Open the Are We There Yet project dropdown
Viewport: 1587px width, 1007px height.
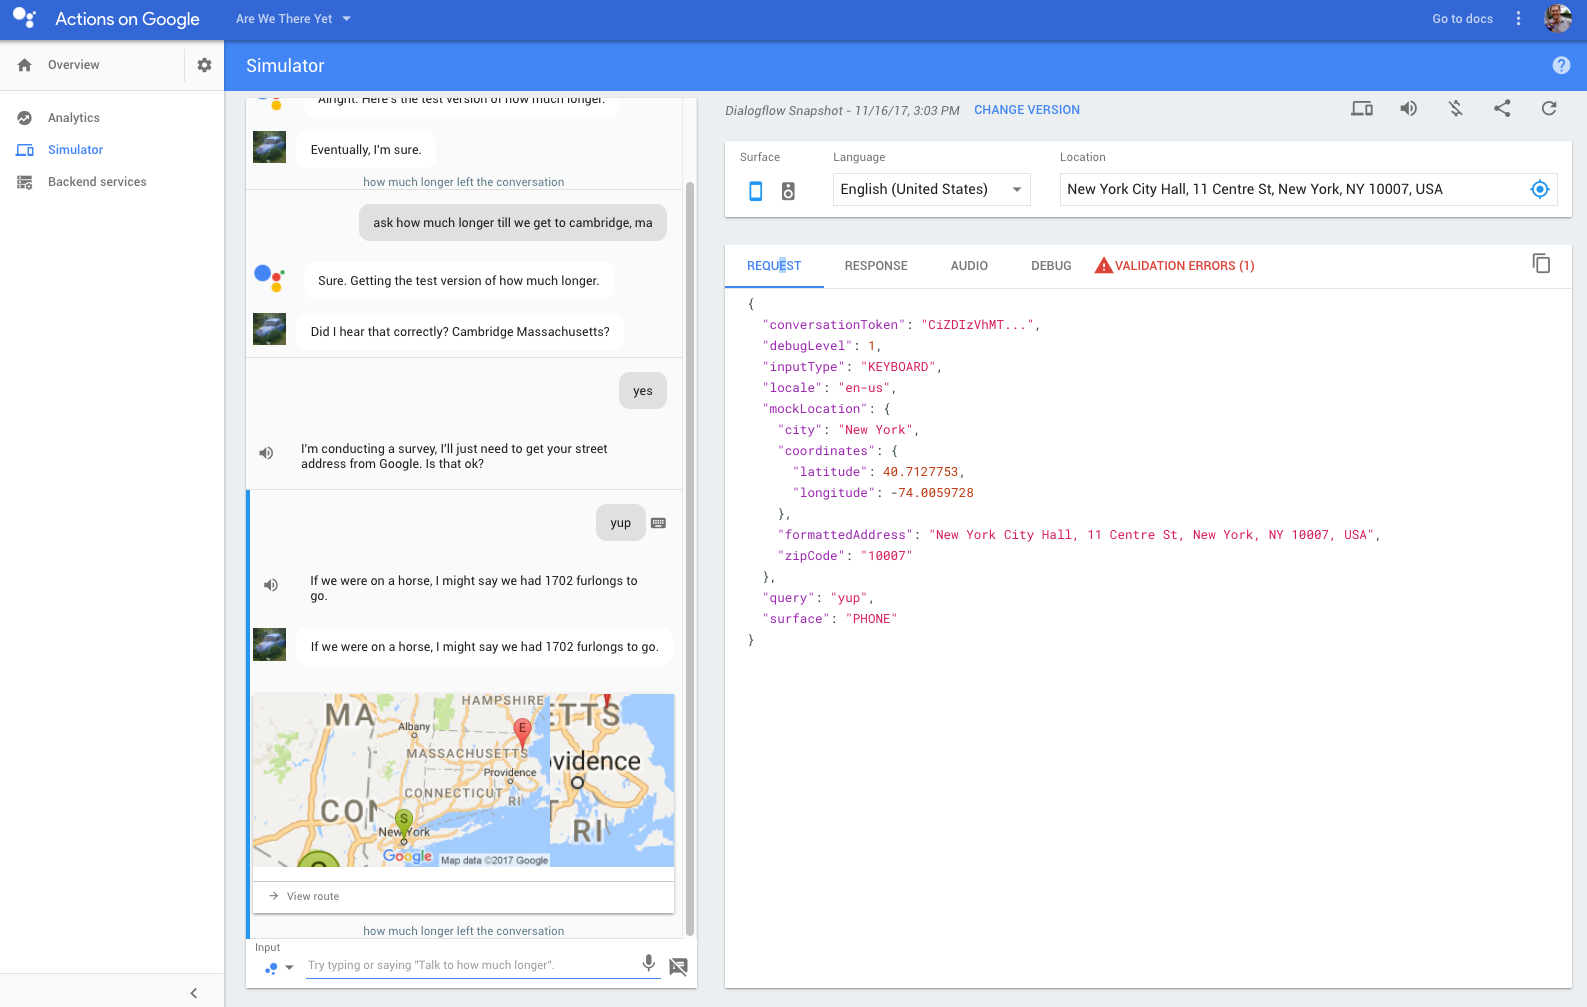[x=293, y=19]
